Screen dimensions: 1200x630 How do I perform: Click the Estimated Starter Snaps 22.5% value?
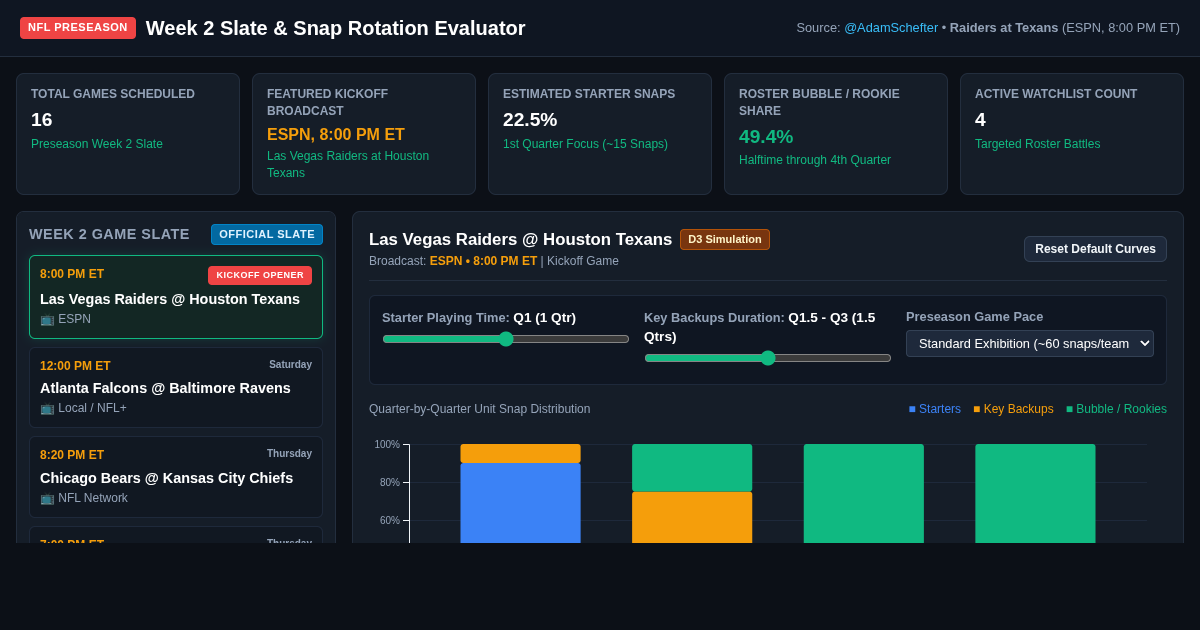coord(530,120)
